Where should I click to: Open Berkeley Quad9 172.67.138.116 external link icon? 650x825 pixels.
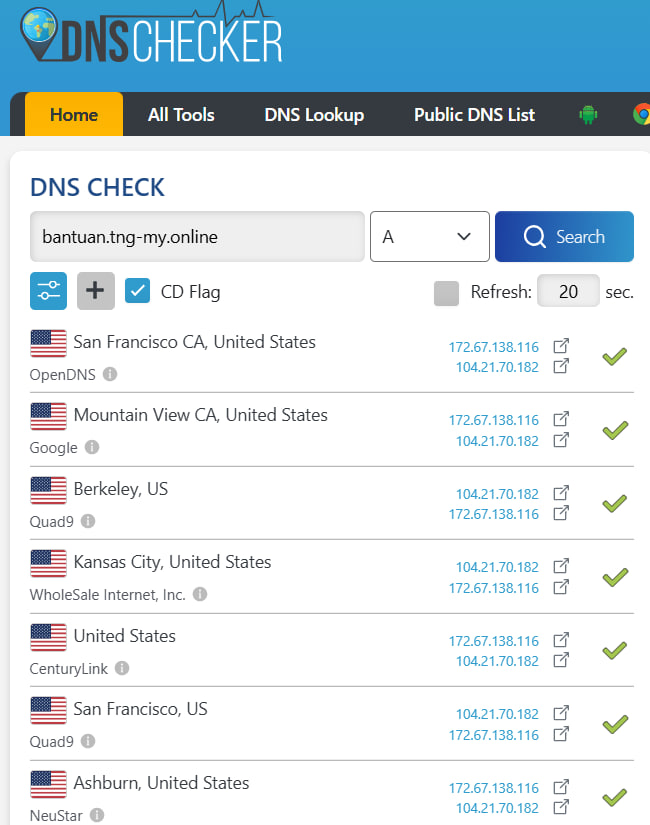pyautogui.click(x=561, y=513)
